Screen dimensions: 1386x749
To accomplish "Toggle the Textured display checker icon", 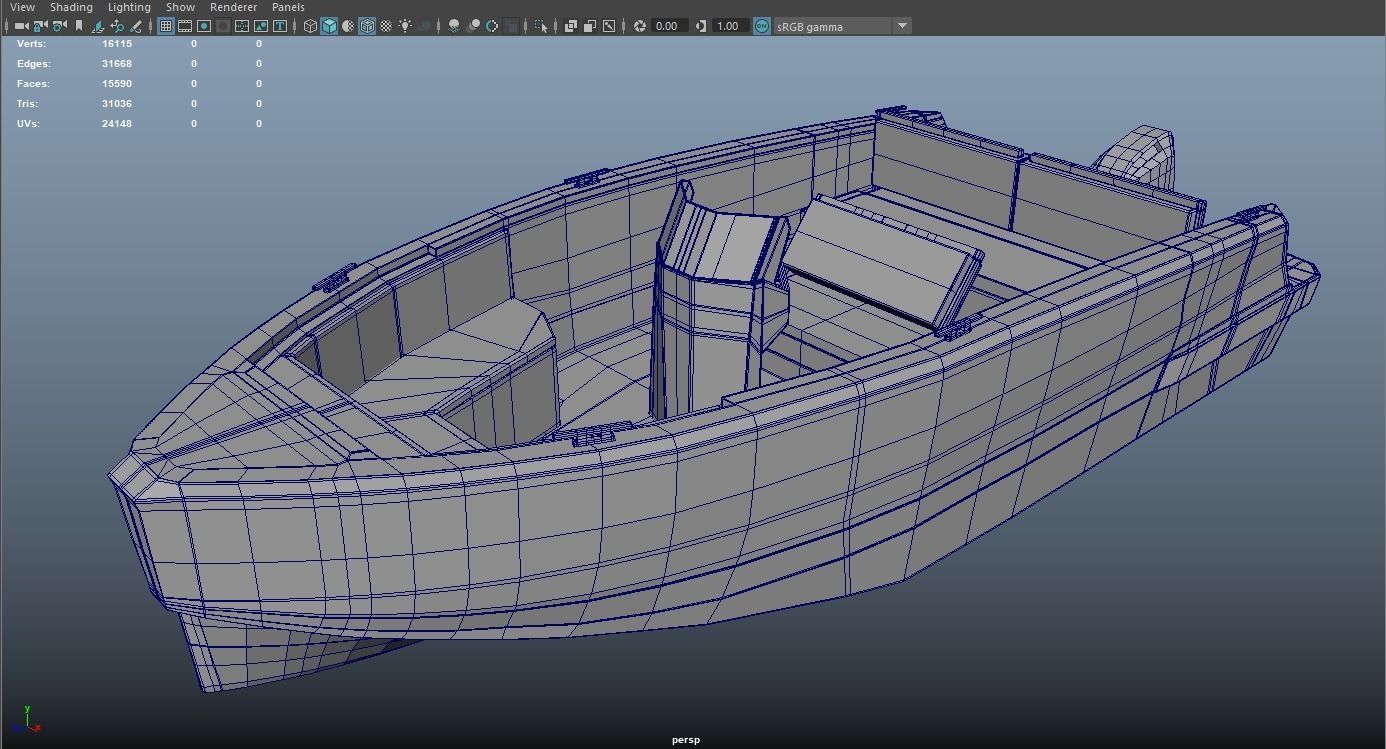I will 386,26.
